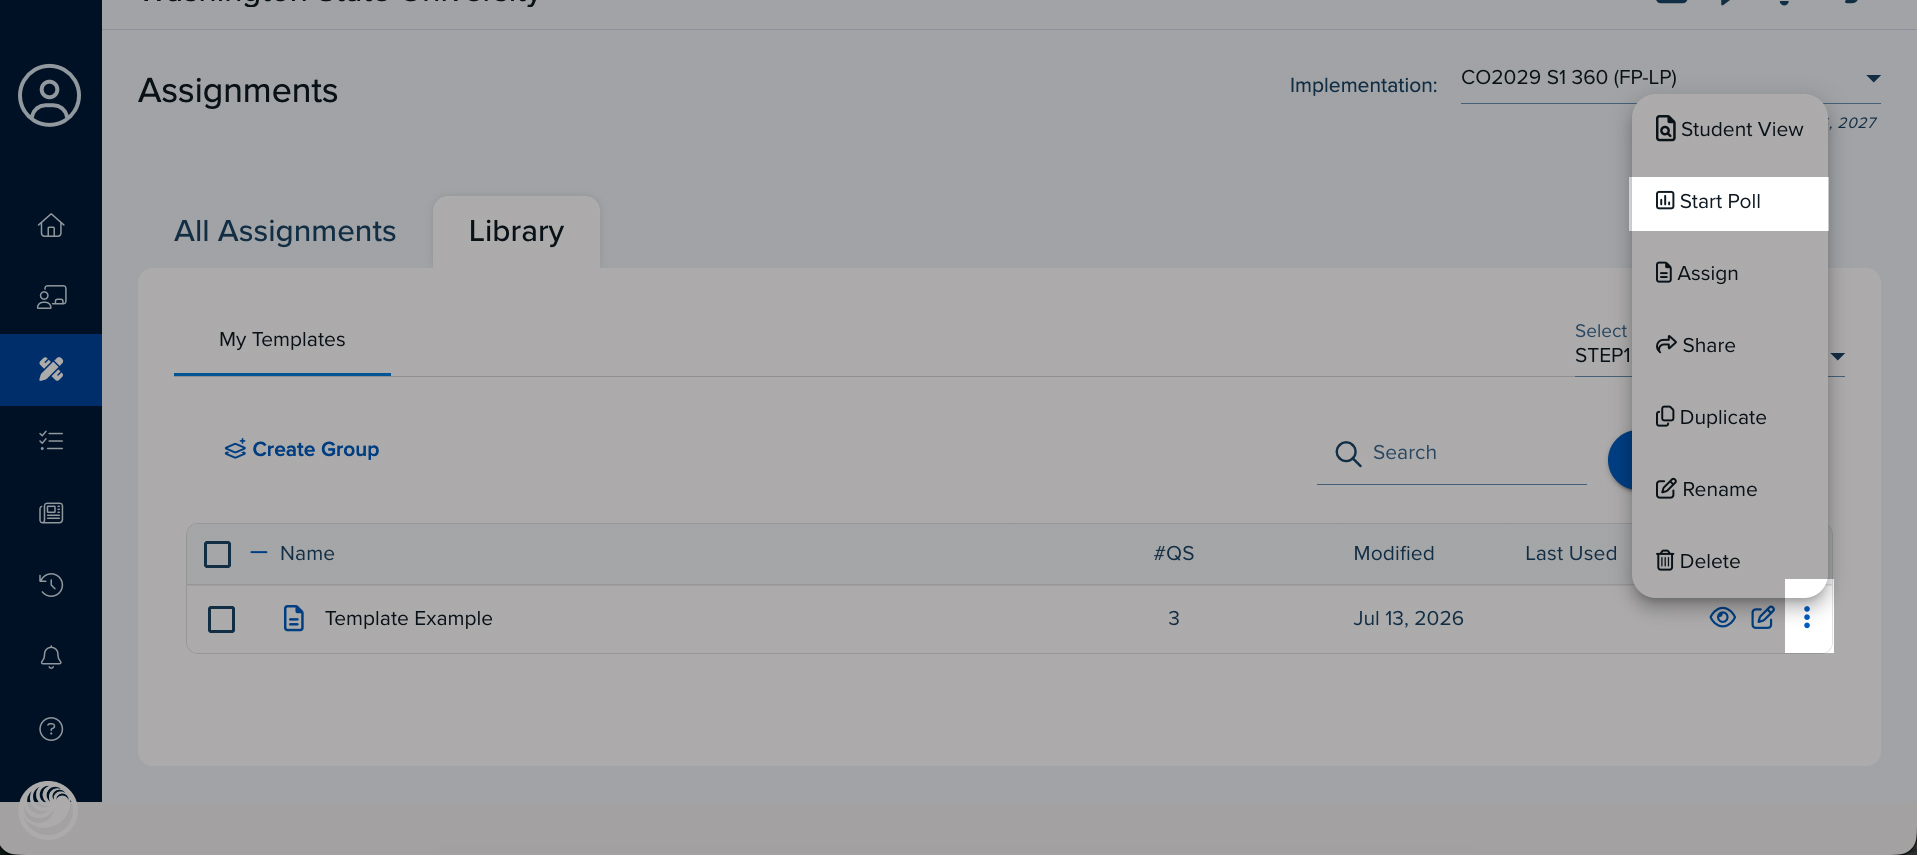
Task: Go to Home in the sidebar
Action: [51, 225]
